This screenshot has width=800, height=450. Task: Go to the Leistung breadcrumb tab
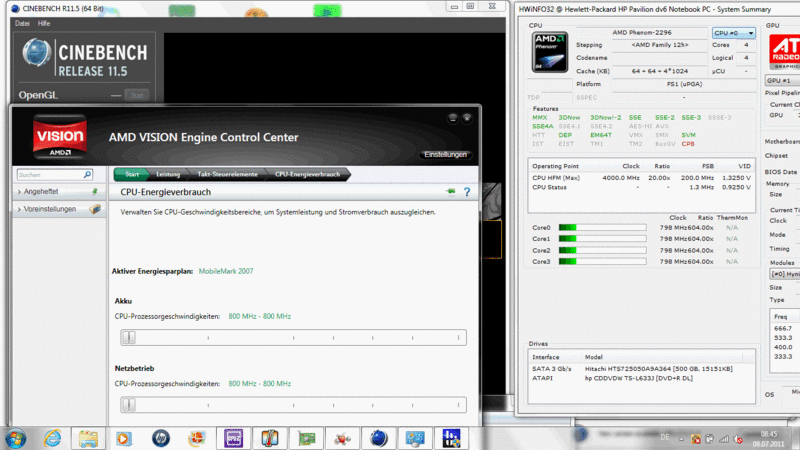tap(168, 174)
